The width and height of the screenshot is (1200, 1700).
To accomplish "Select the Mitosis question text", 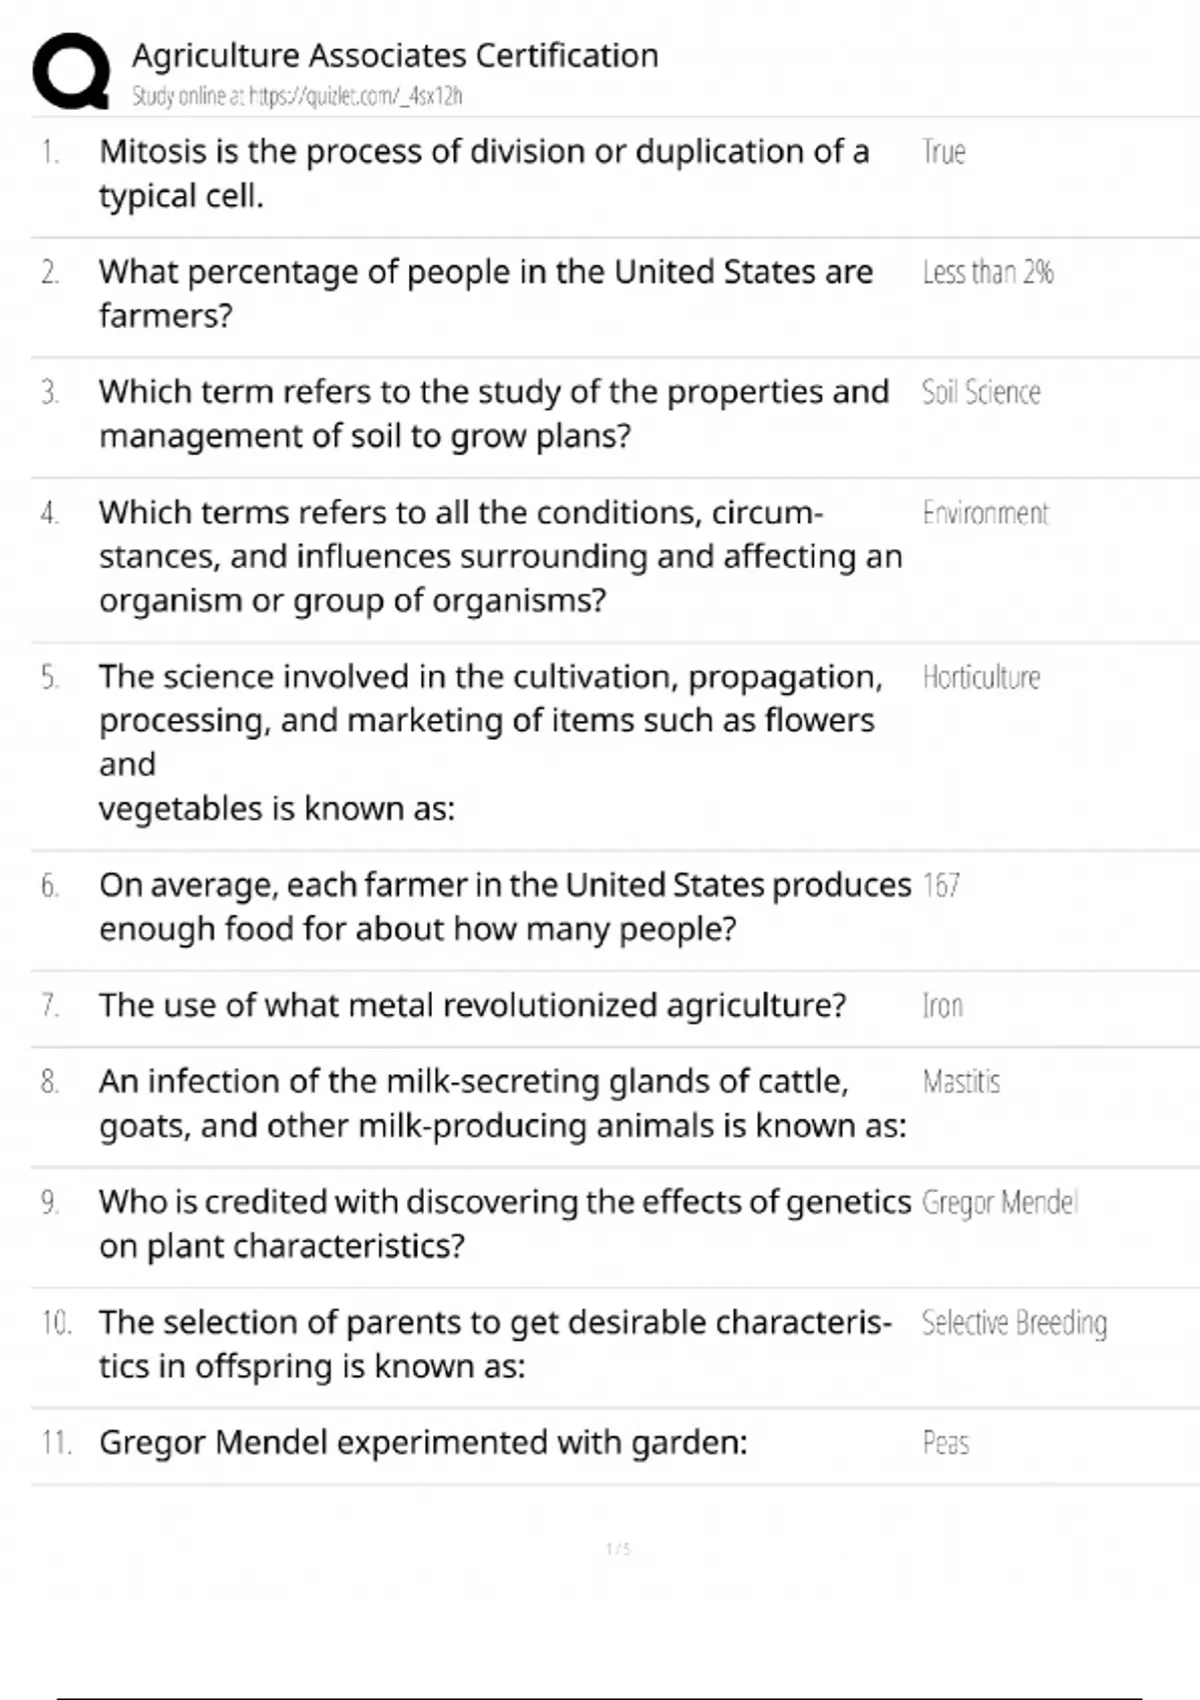I will coord(484,173).
